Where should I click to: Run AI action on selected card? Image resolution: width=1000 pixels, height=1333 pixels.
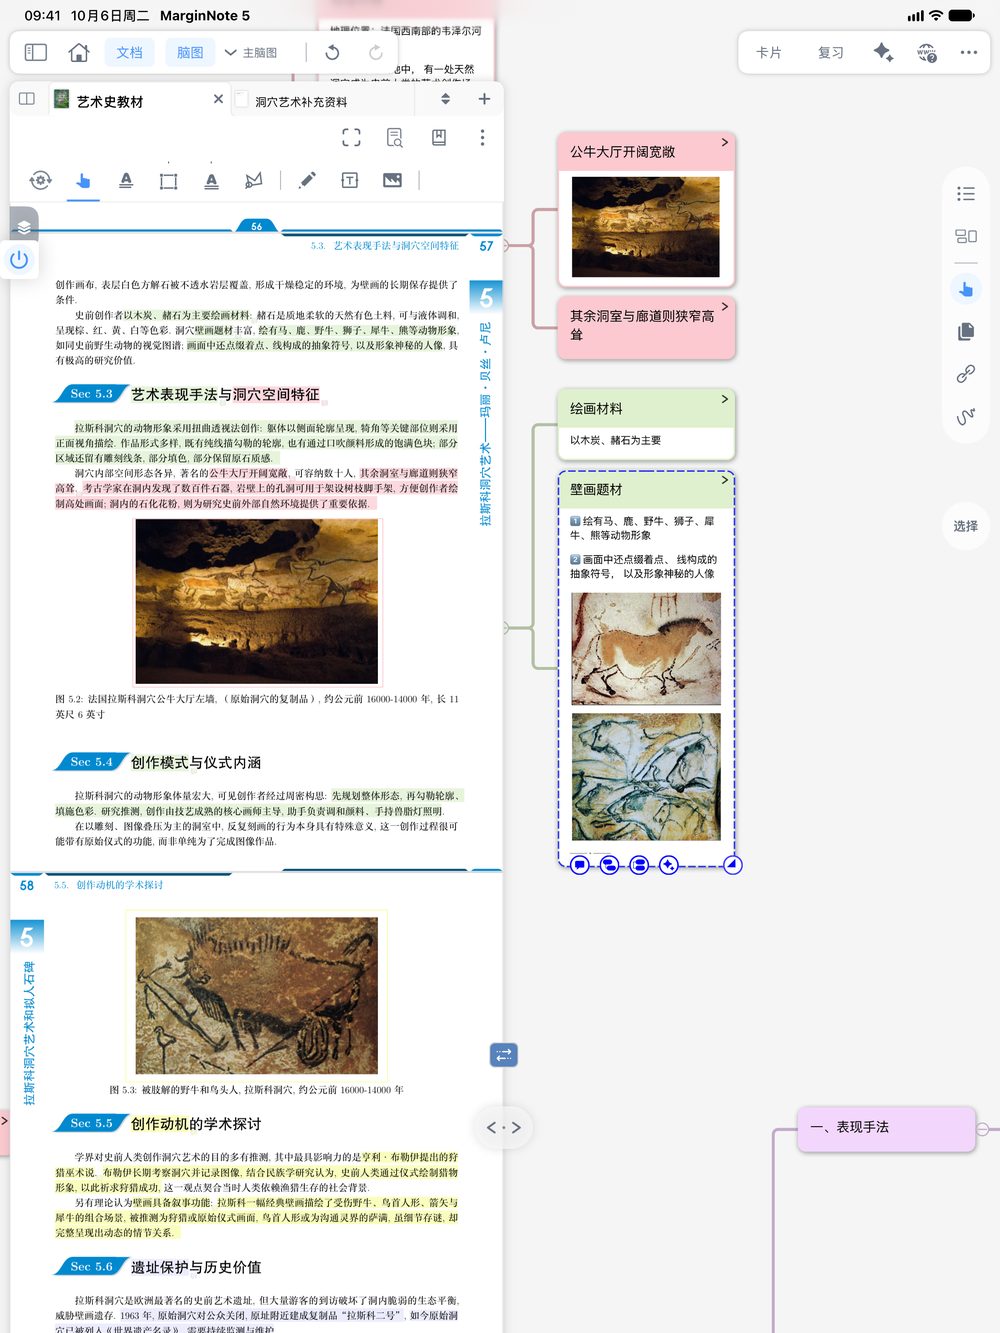click(x=669, y=865)
